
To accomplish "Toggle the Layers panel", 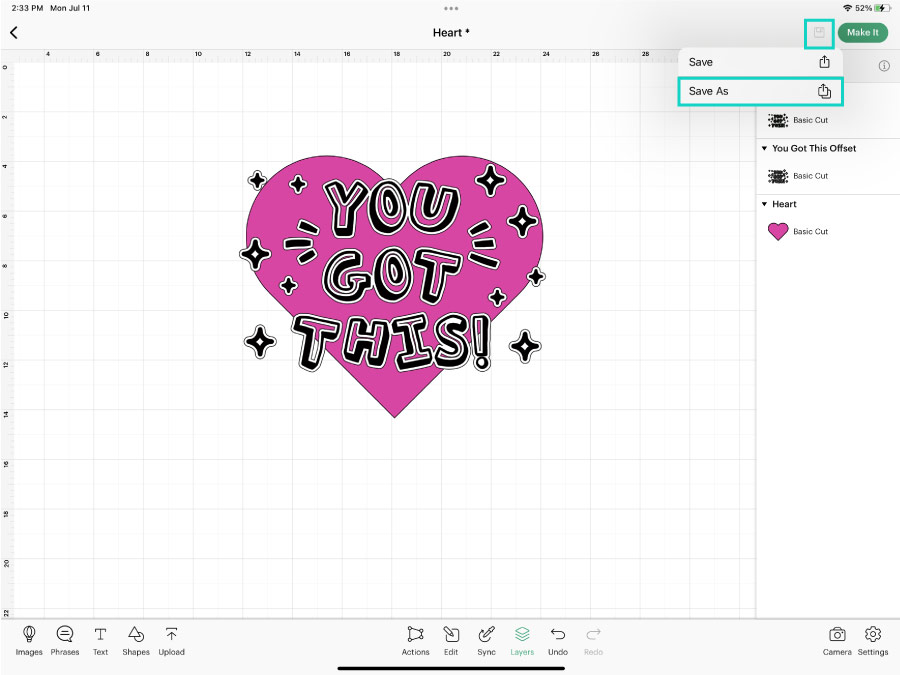I will point(522,640).
